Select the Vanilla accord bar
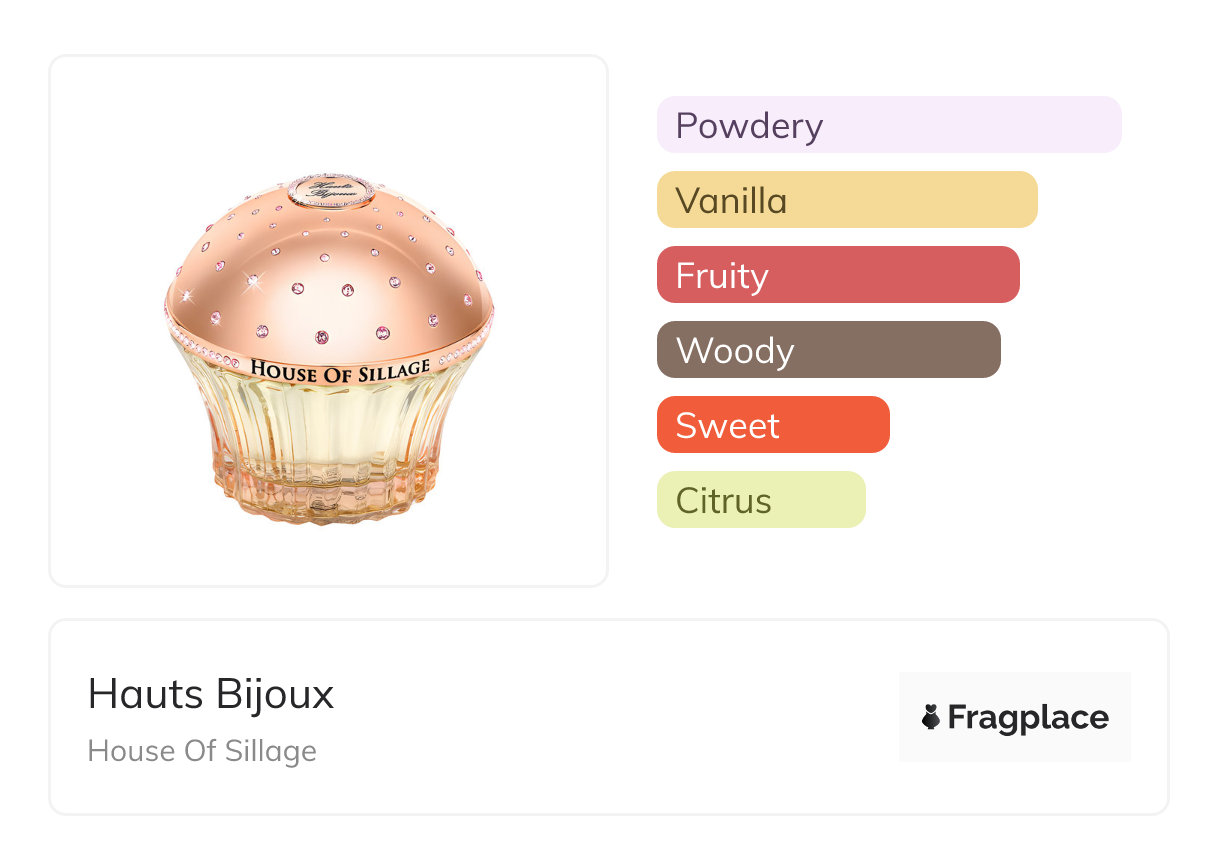Screen dimensions: 1218x864 tap(846, 200)
